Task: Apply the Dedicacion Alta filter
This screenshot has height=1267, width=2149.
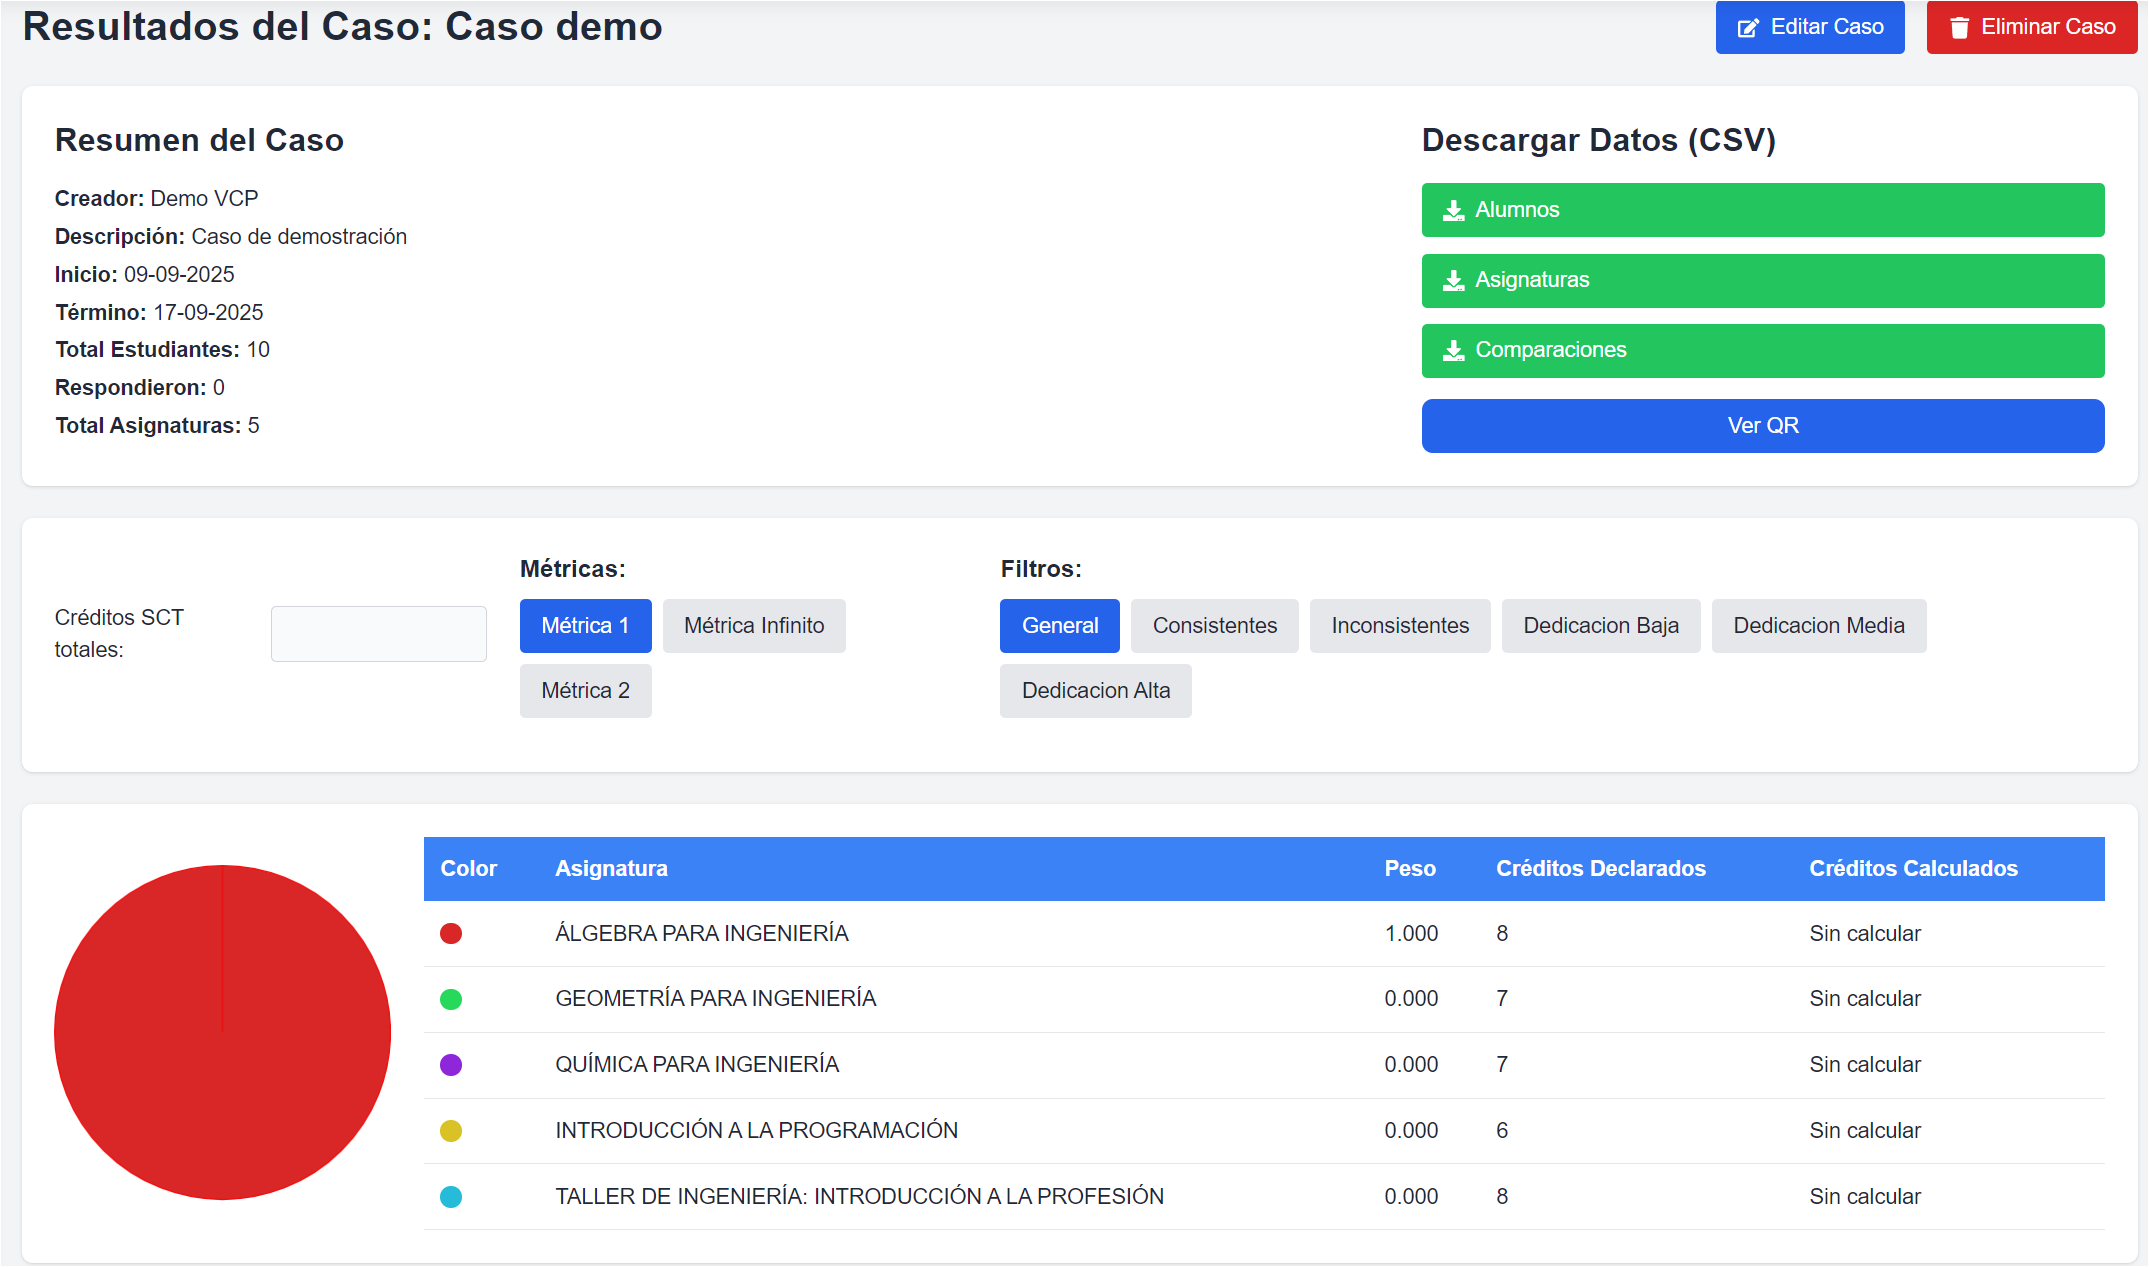Action: (1095, 691)
